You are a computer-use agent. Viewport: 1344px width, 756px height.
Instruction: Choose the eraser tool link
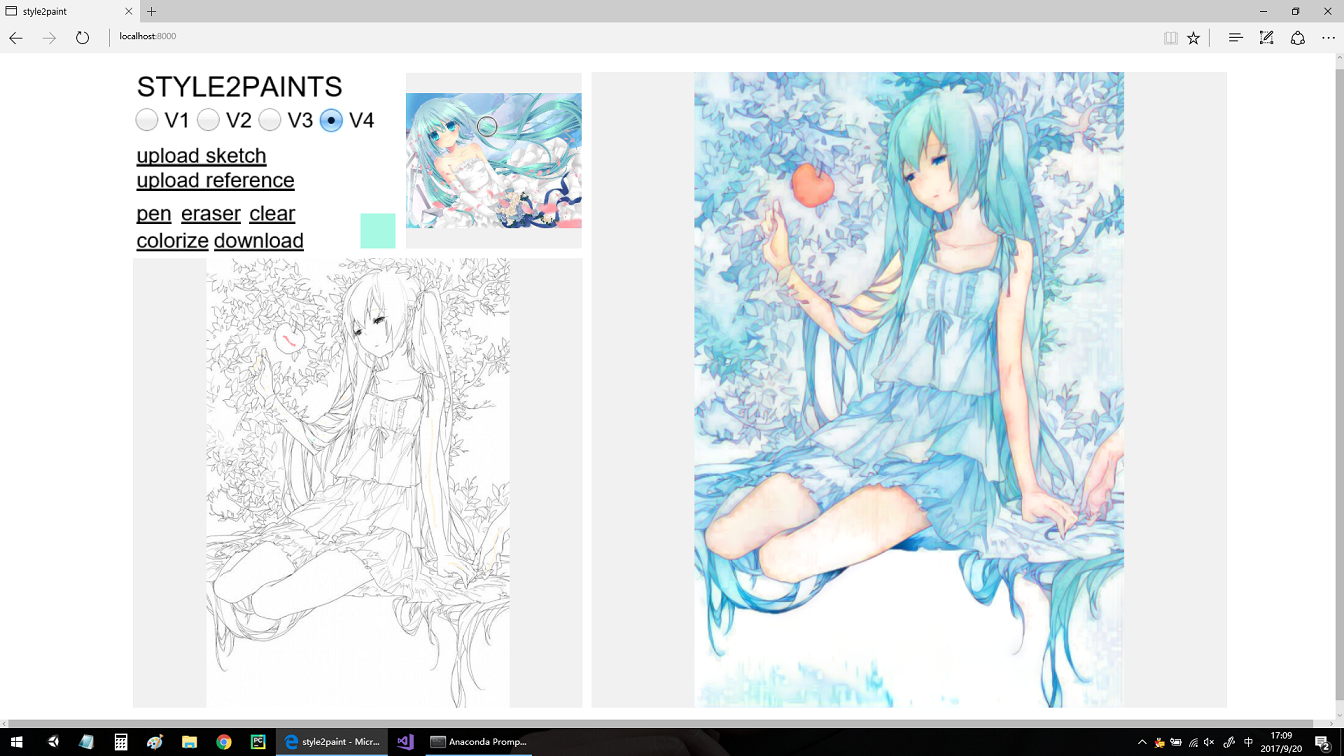tap(211, 214)
